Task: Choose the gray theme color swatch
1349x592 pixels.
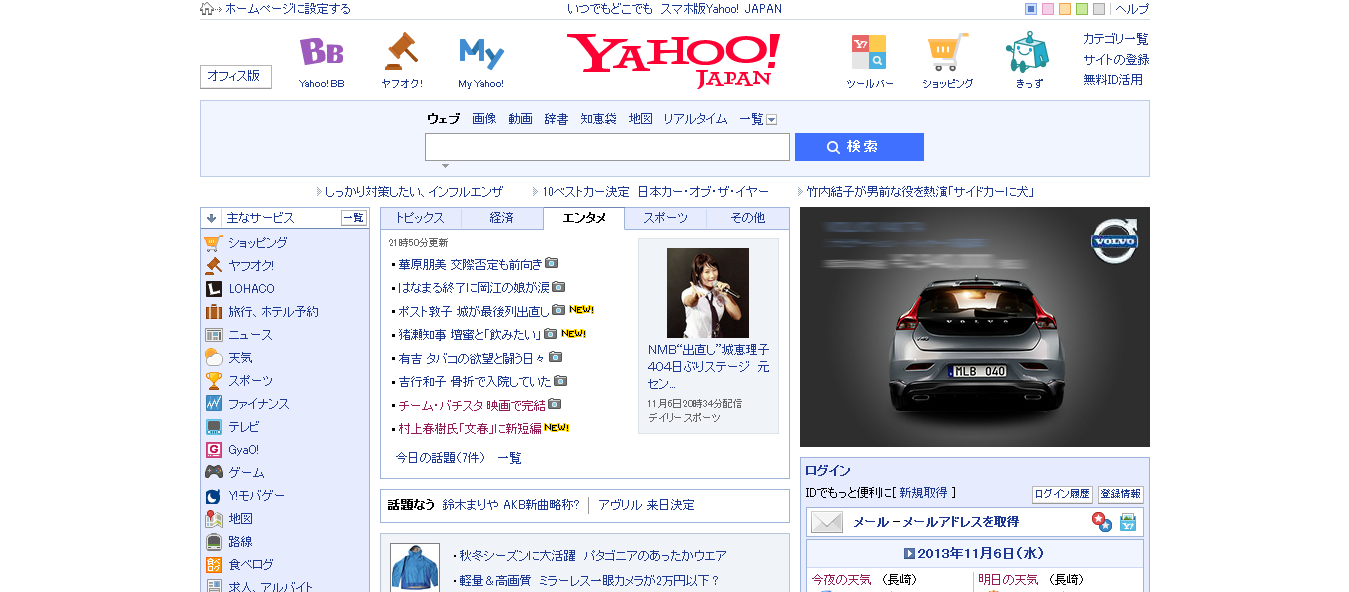Action: click(x=1099, y=9)
